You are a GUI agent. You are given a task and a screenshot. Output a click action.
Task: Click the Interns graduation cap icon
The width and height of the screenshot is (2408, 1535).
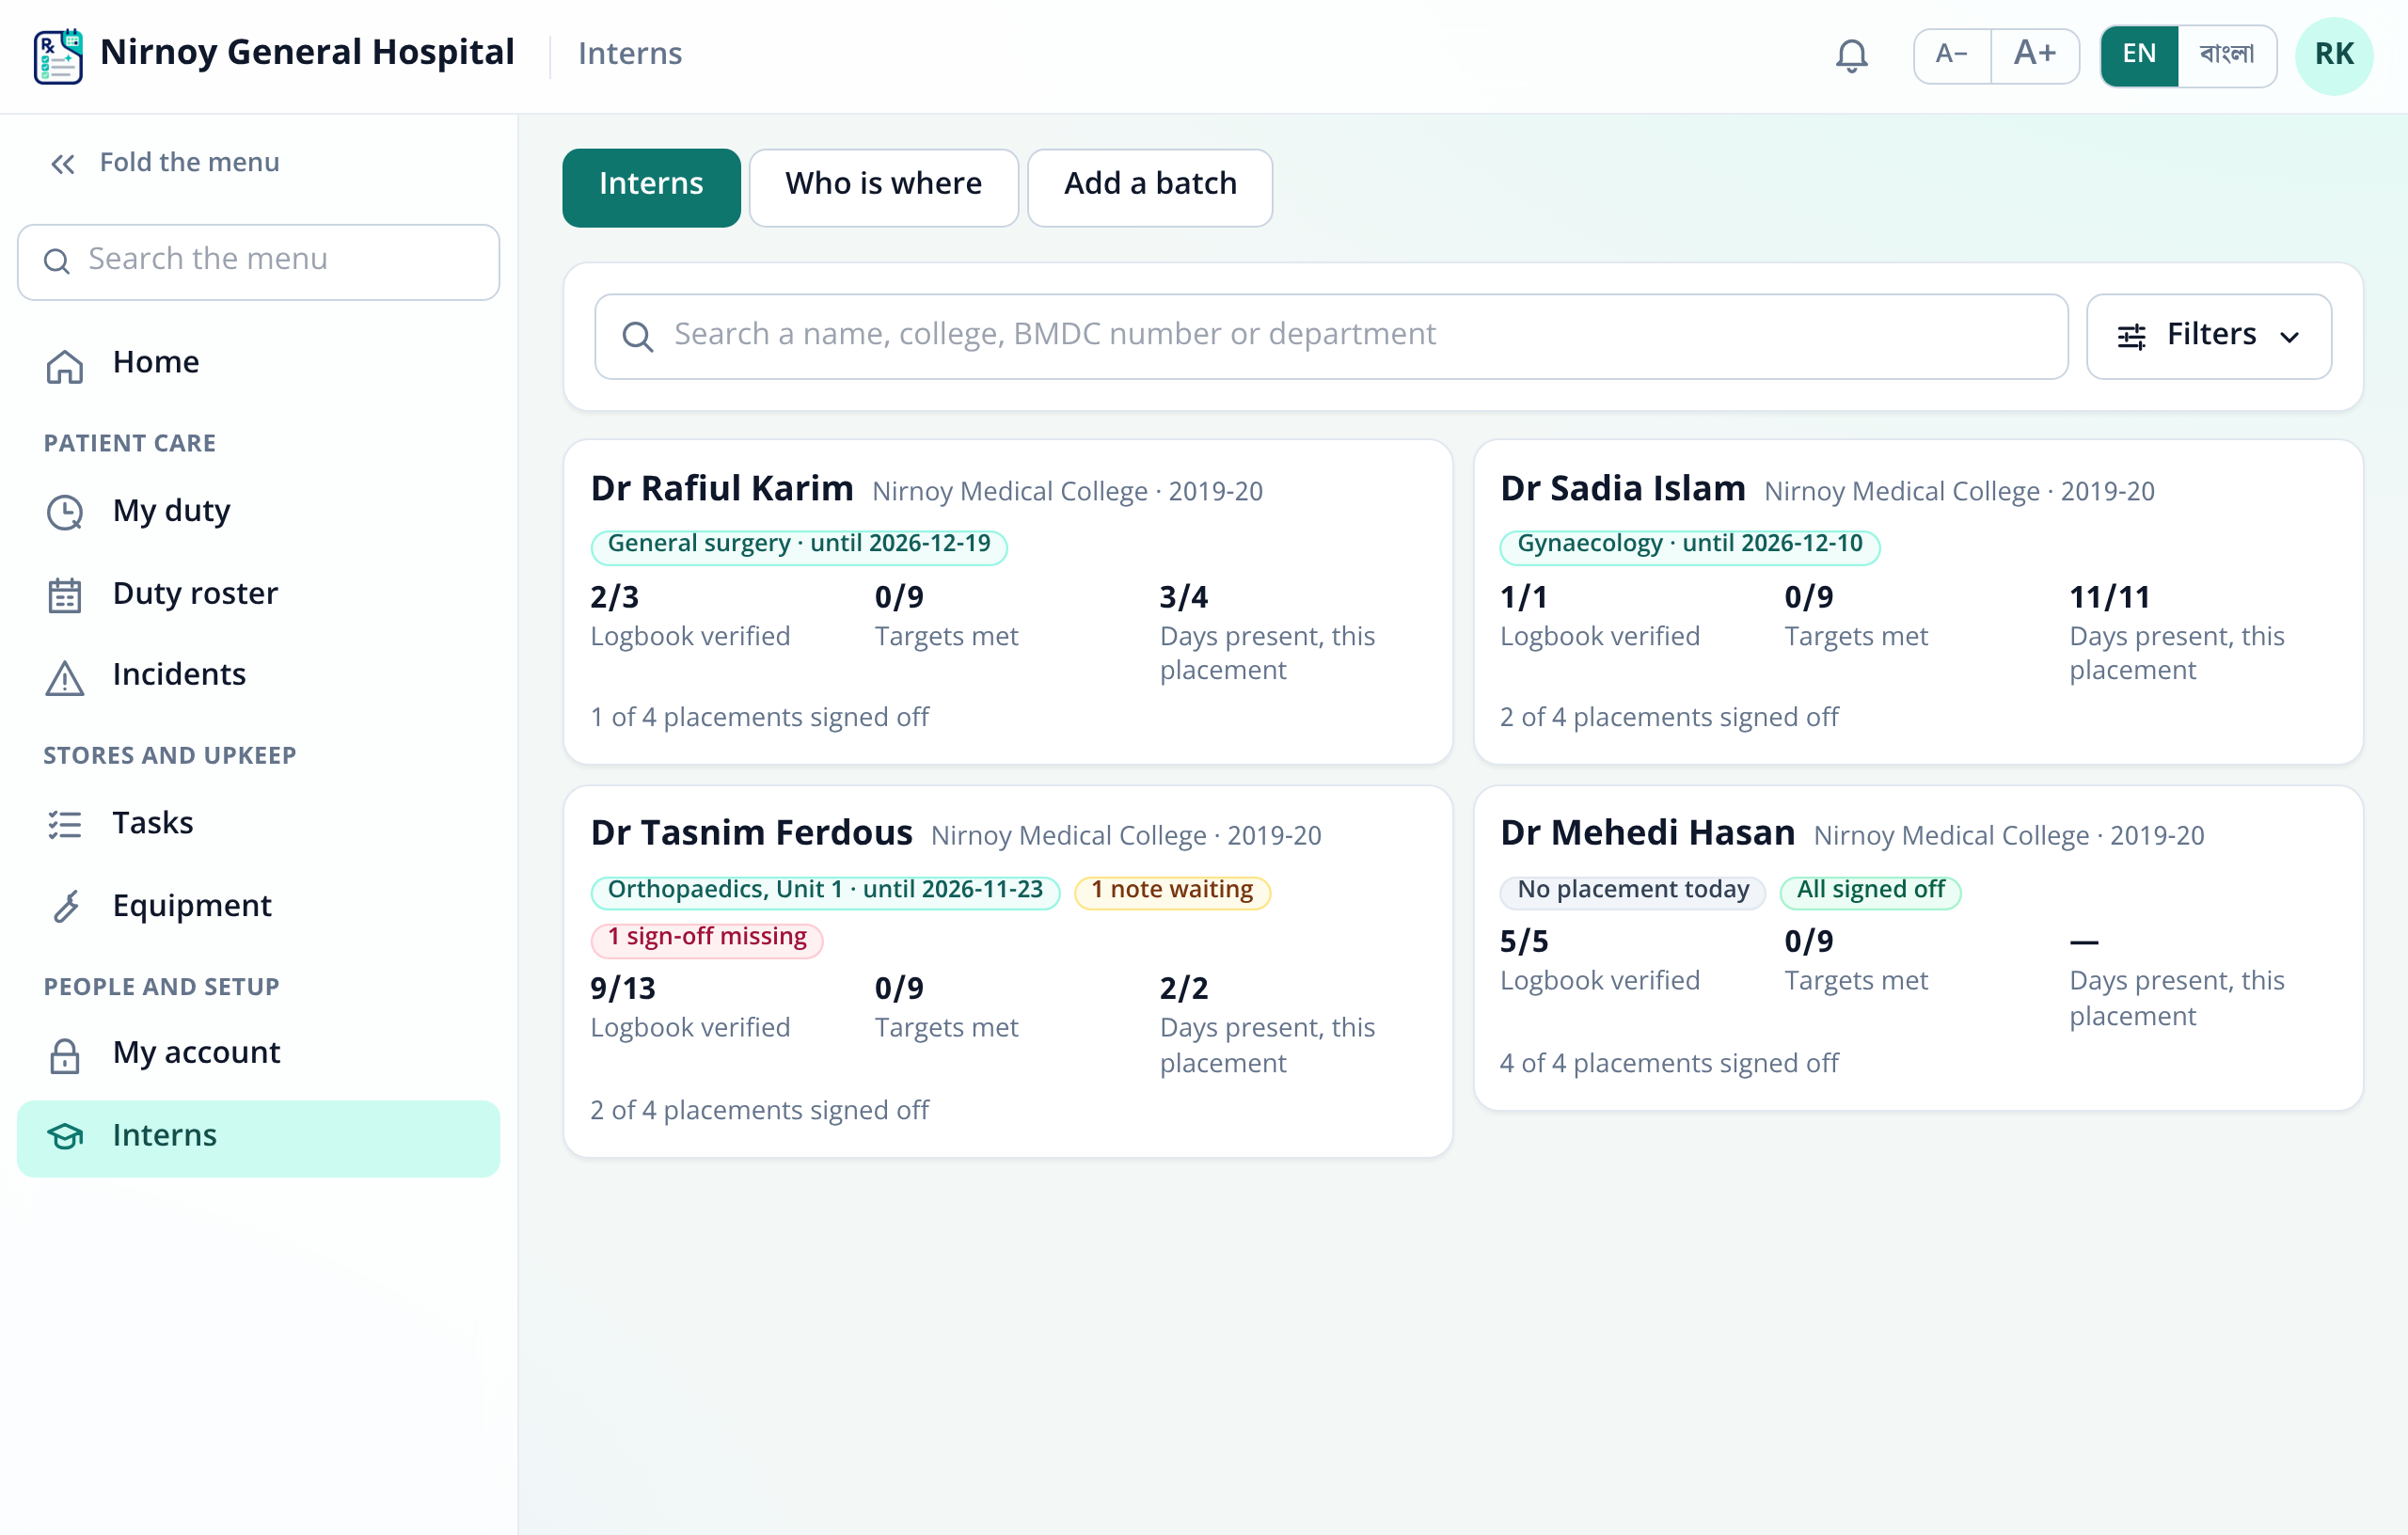click(x=65, y=1137)
